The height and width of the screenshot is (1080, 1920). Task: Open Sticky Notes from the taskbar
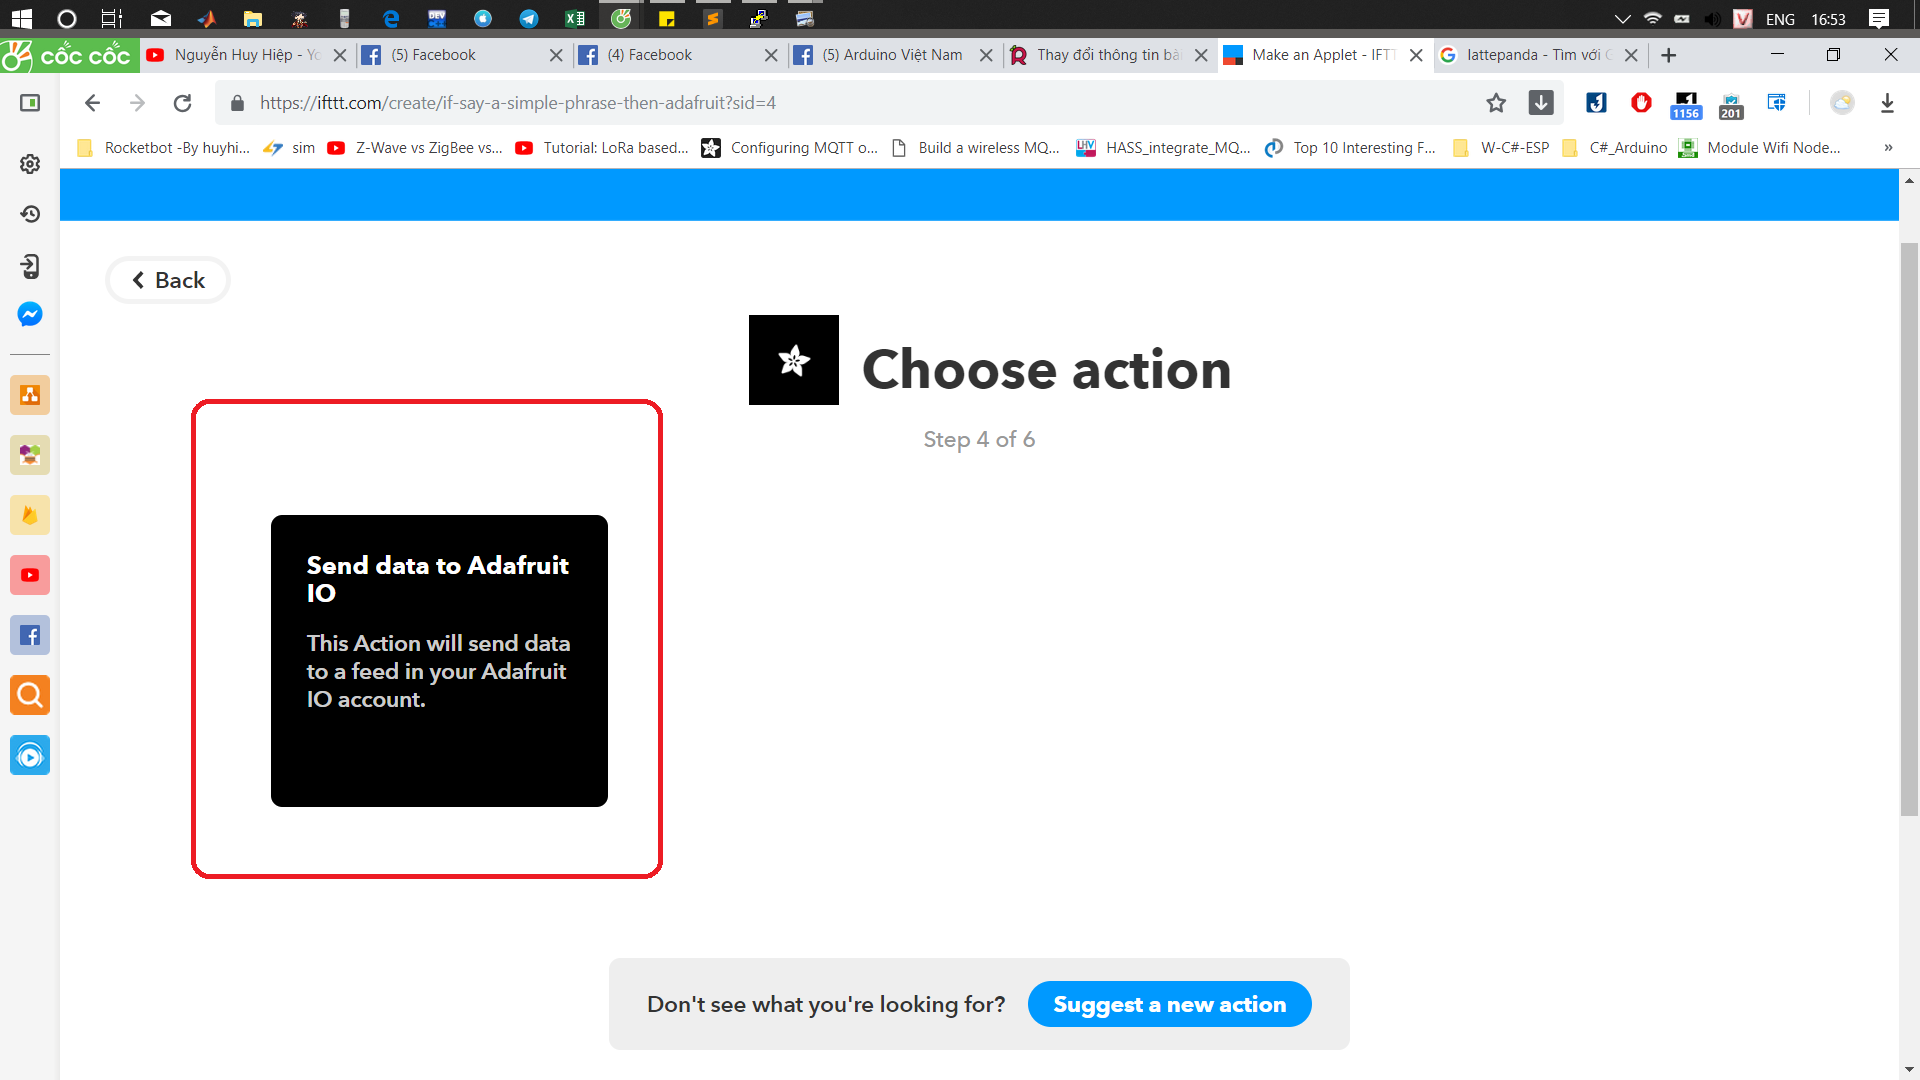[x=667, y=18]
